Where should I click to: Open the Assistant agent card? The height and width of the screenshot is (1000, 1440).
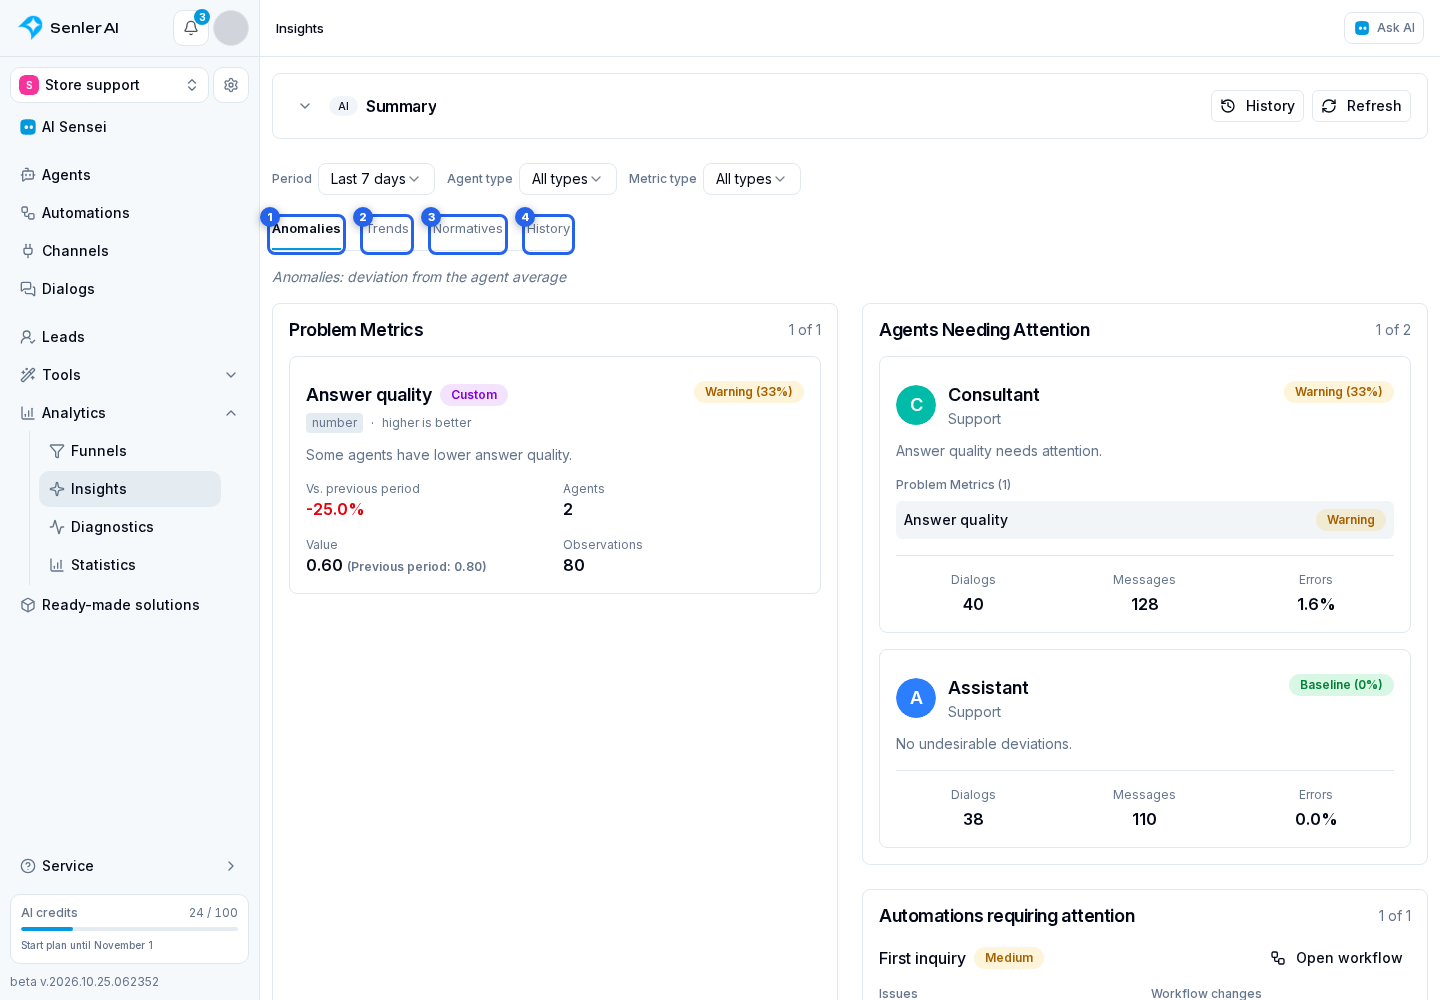click(1145, 749)
